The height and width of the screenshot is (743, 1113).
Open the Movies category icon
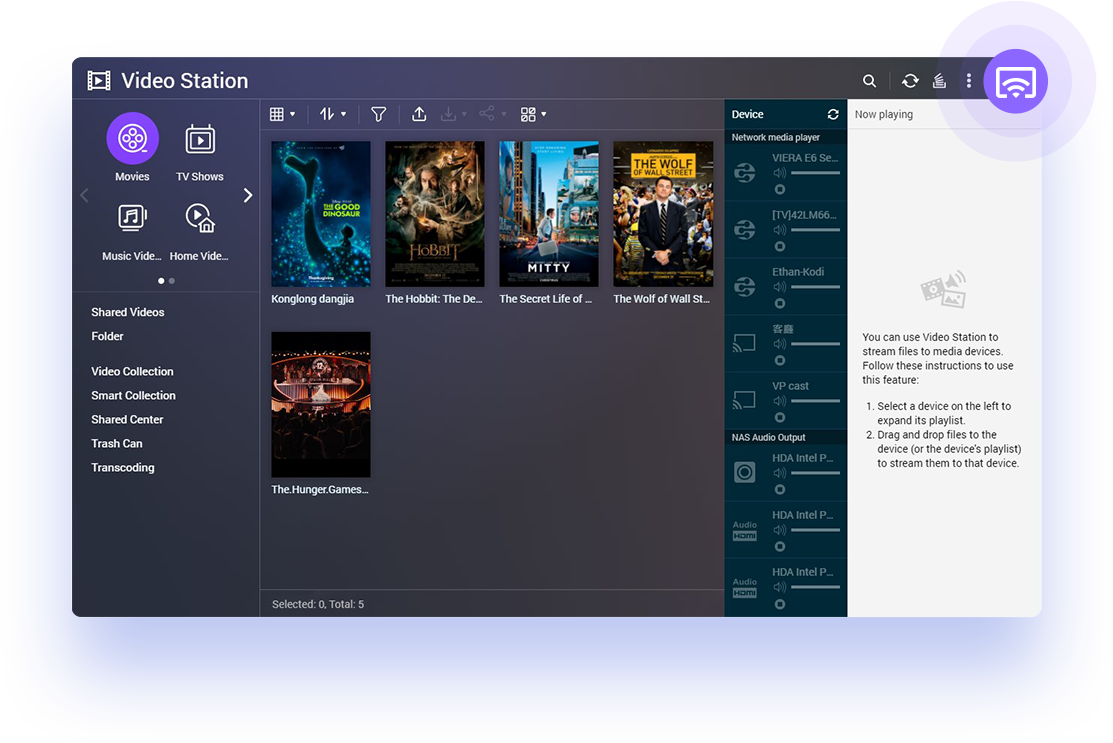[132, 139]
